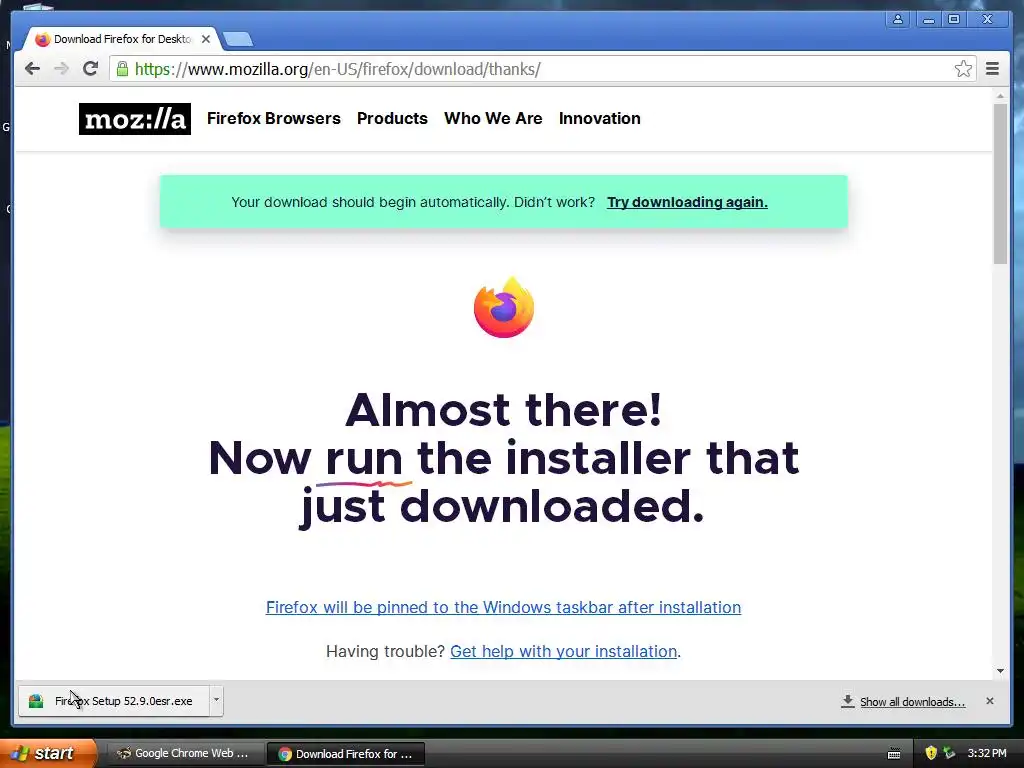
Task: Minimize the Chrome window
Action: pyautogui.click(x=928, y=19)
